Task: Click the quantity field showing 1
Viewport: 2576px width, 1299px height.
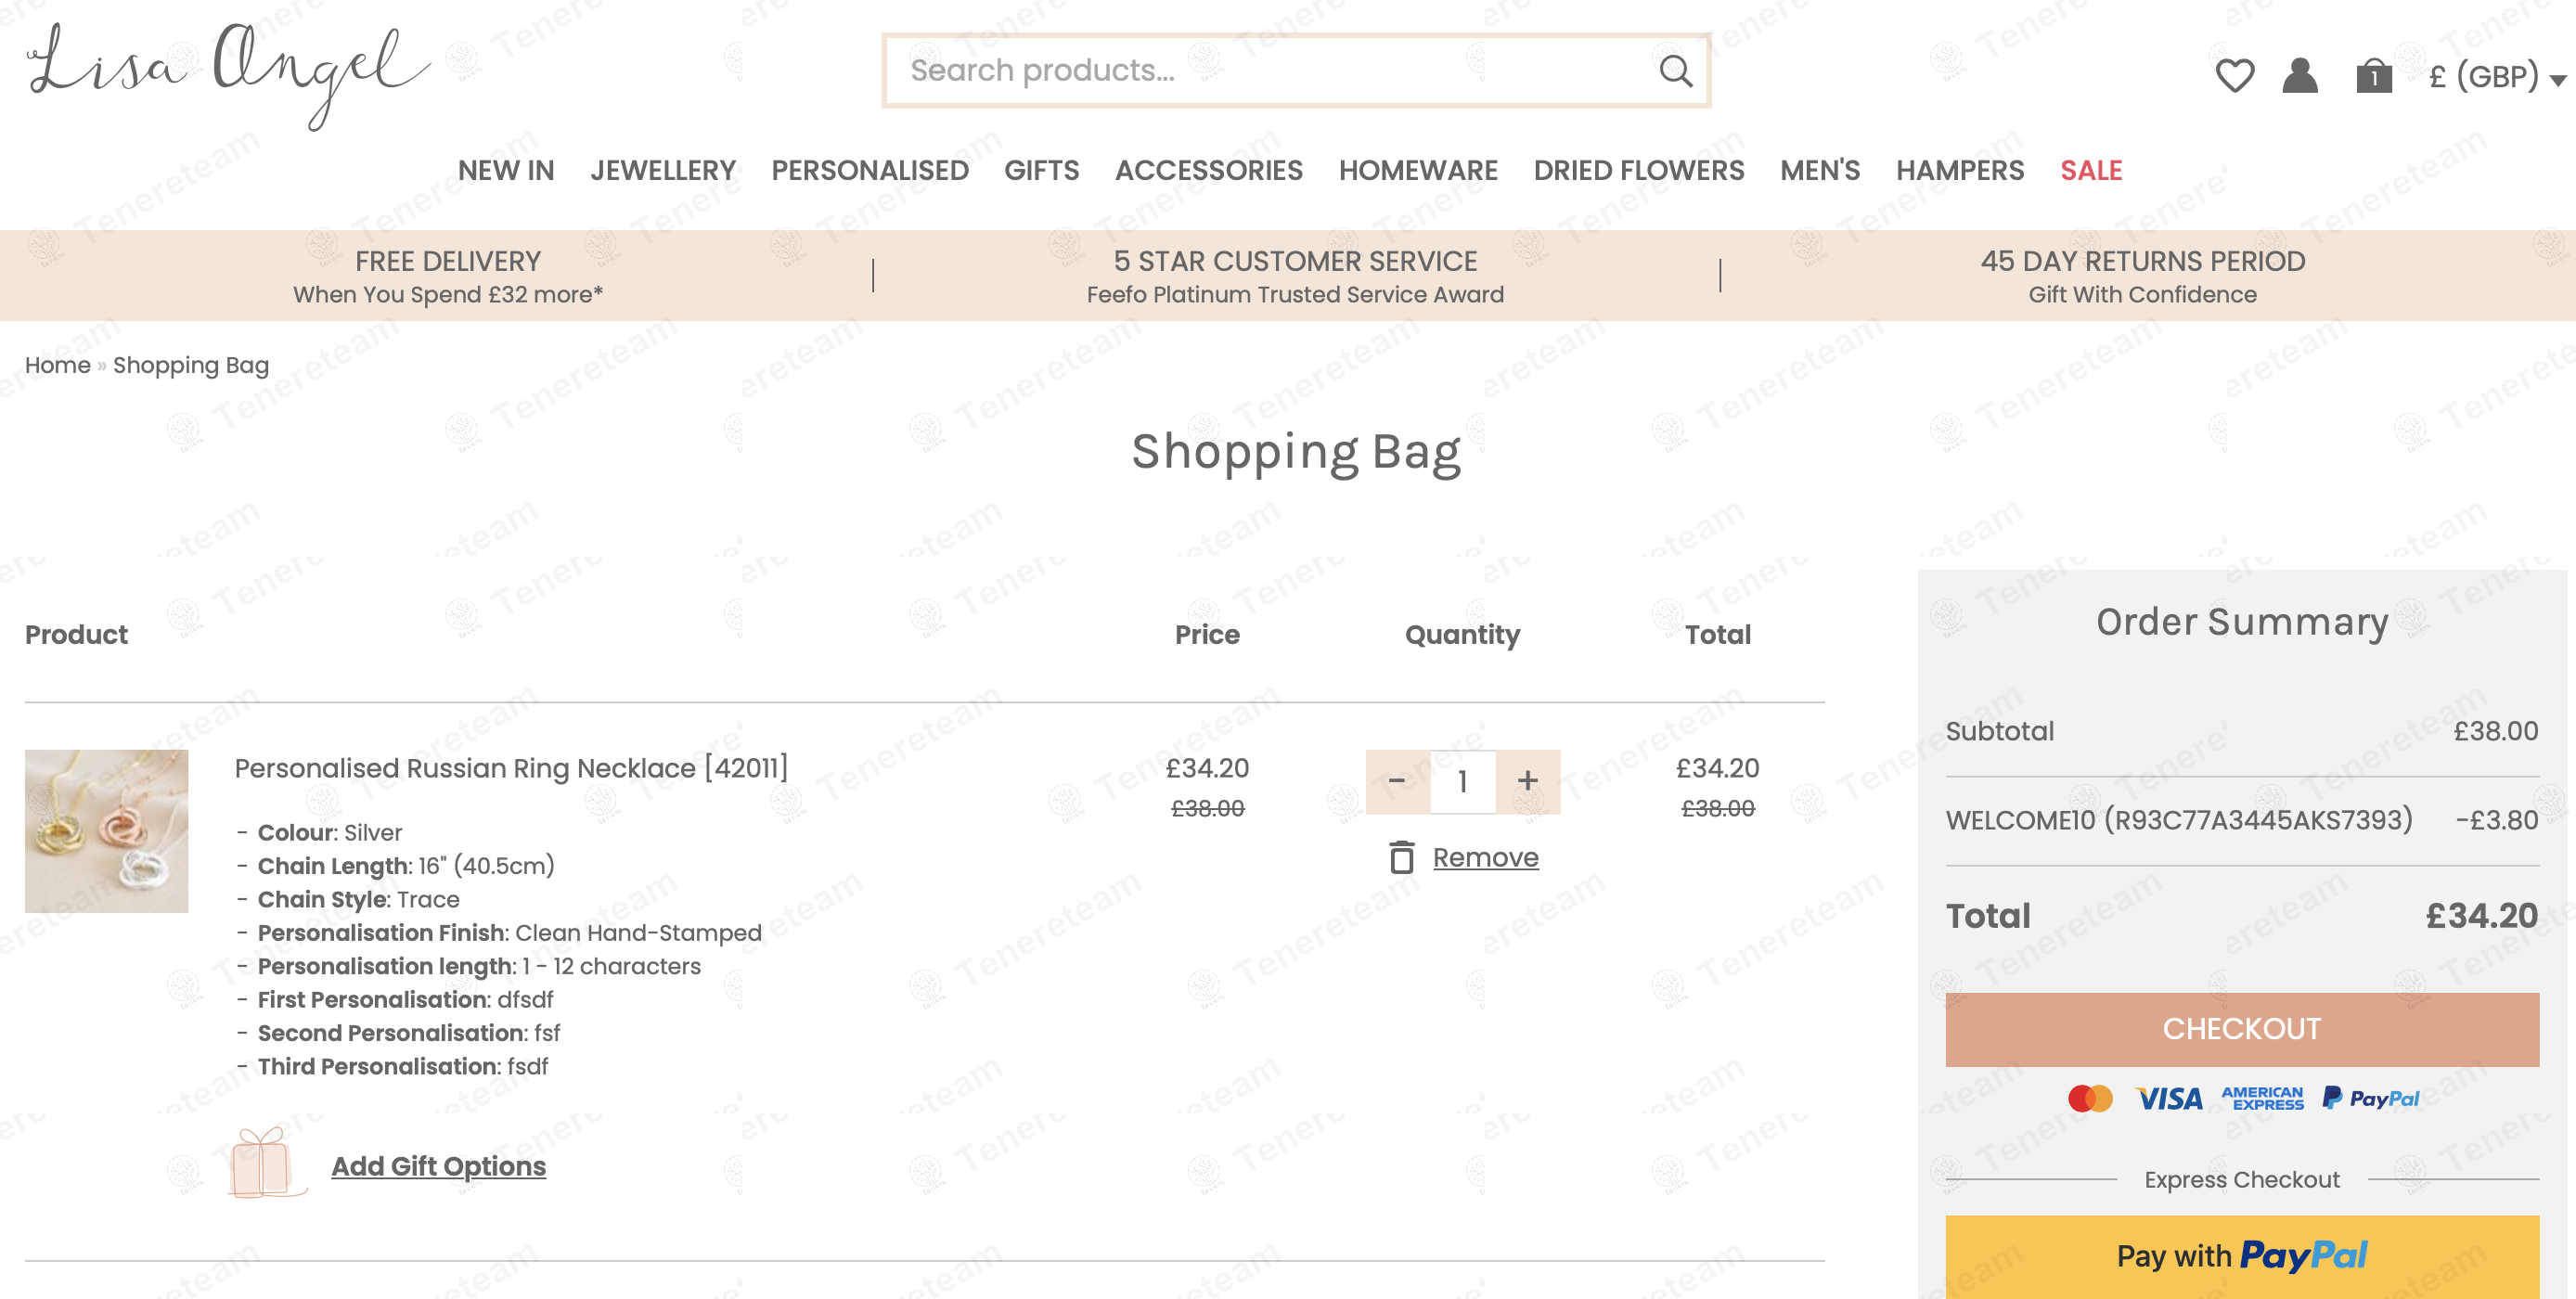Action: tap(1463, 781)
